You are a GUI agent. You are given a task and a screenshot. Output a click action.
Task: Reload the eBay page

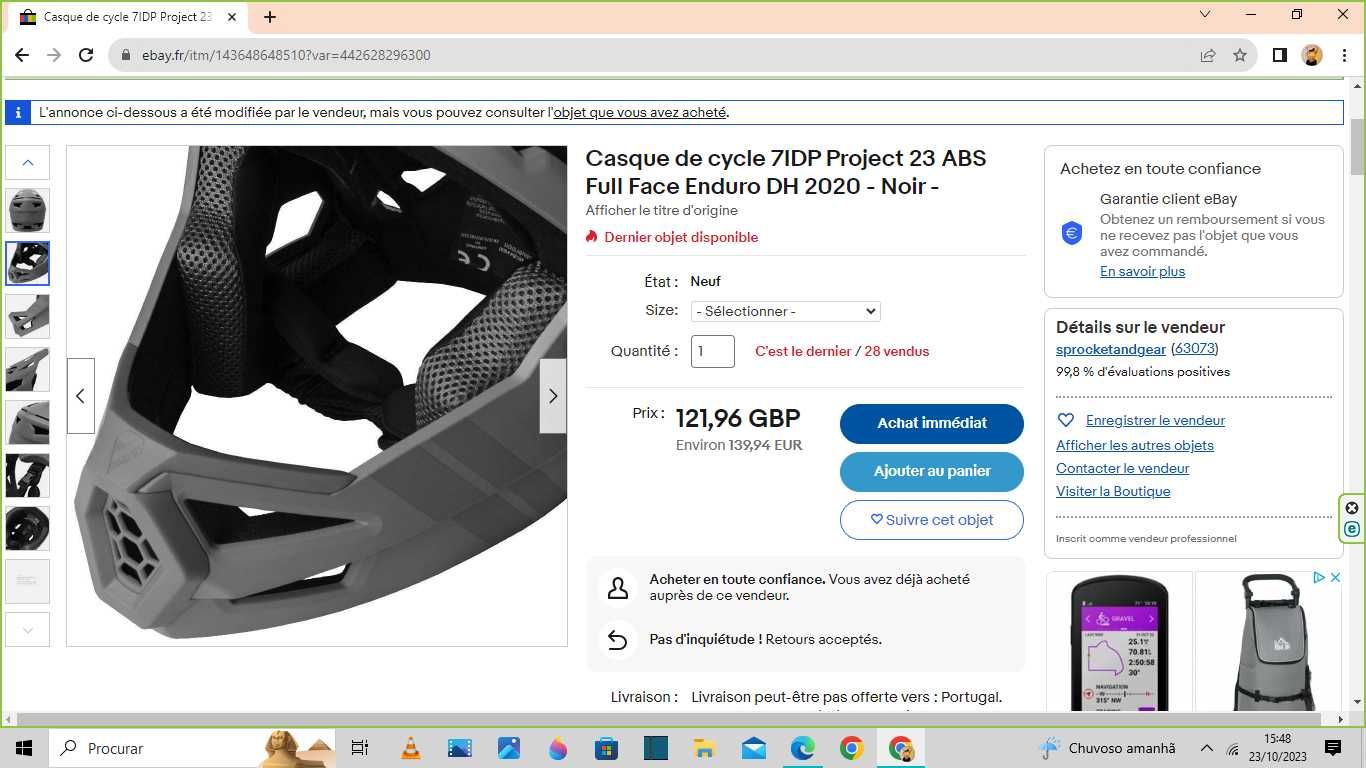[x=86, y=55]
